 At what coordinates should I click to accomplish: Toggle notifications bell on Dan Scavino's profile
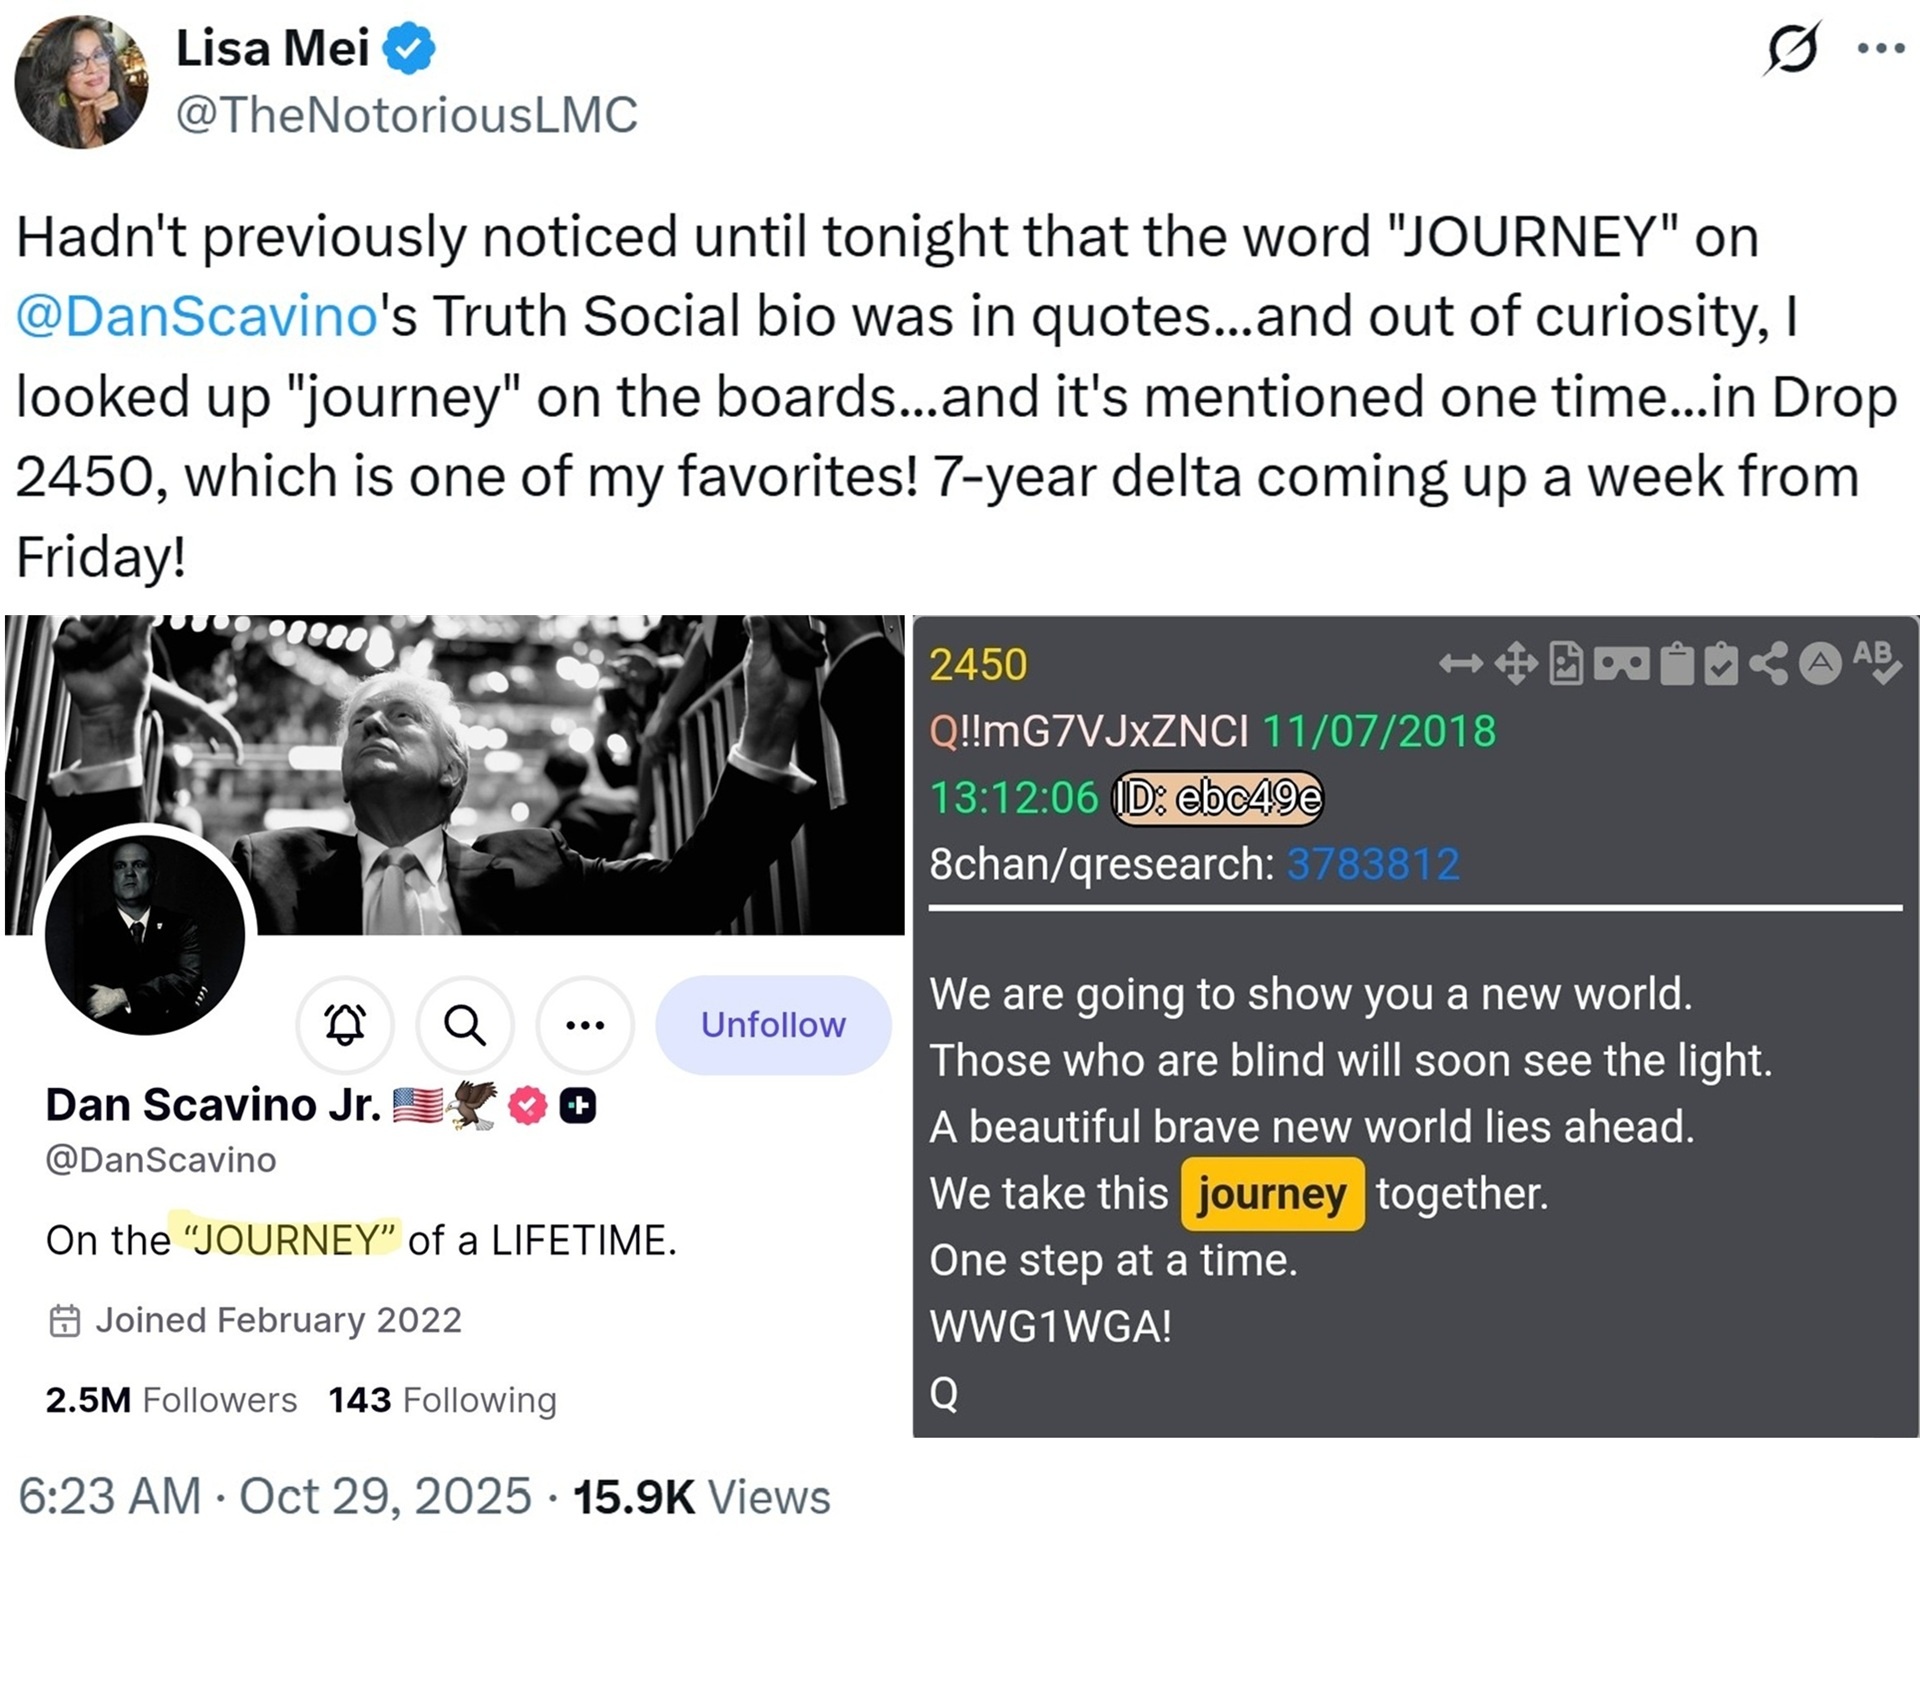(345, 1024)
